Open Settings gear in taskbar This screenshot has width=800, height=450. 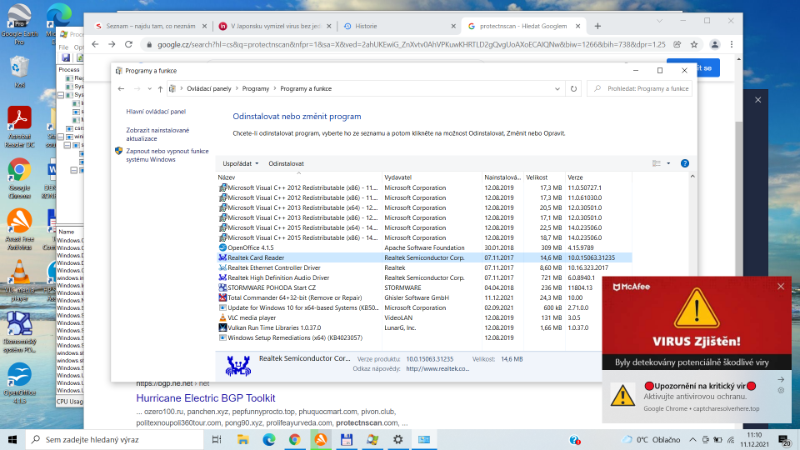tap(398, 439)
